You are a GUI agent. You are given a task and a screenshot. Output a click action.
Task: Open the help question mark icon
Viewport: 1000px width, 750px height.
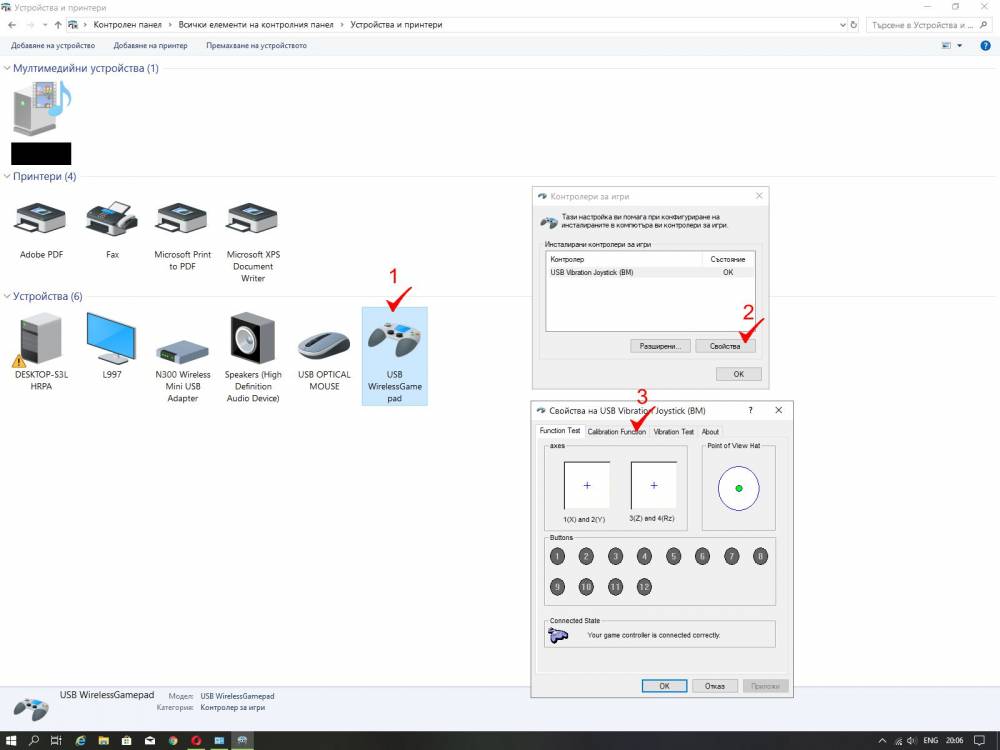(985, 46)
